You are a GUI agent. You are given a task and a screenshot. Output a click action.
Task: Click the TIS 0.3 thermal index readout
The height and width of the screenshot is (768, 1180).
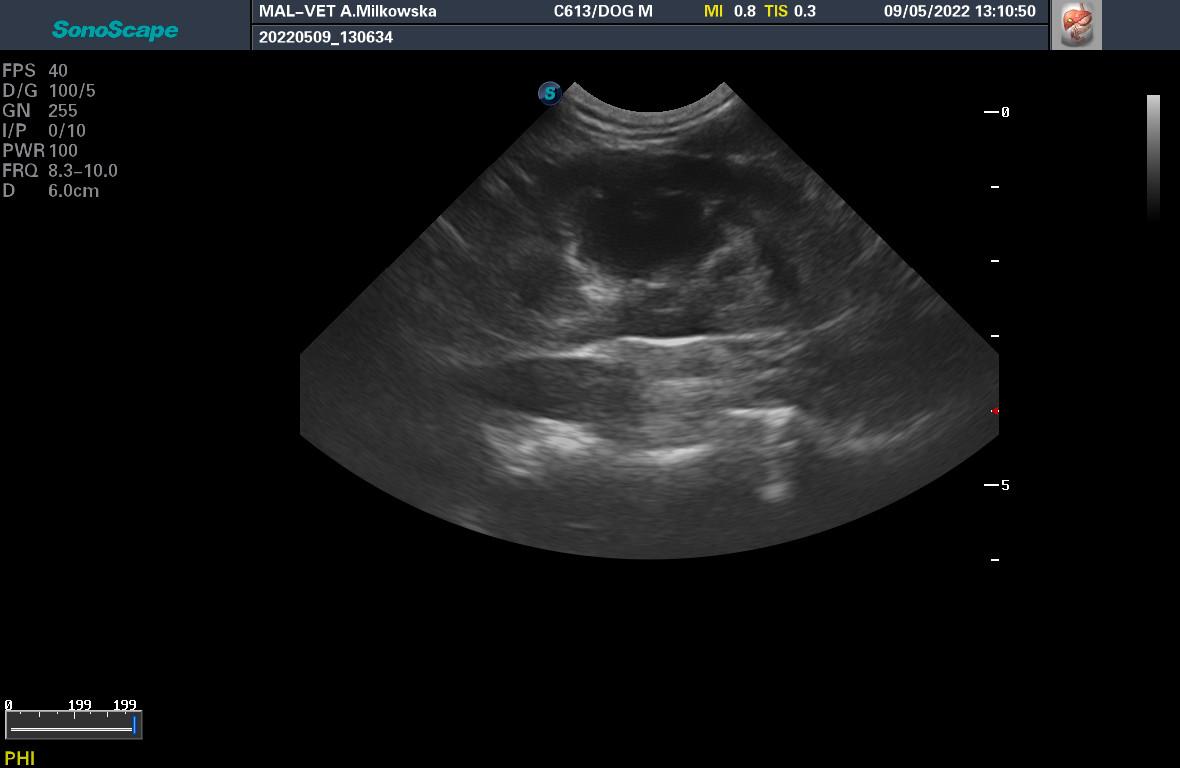(x=790, y=12)
